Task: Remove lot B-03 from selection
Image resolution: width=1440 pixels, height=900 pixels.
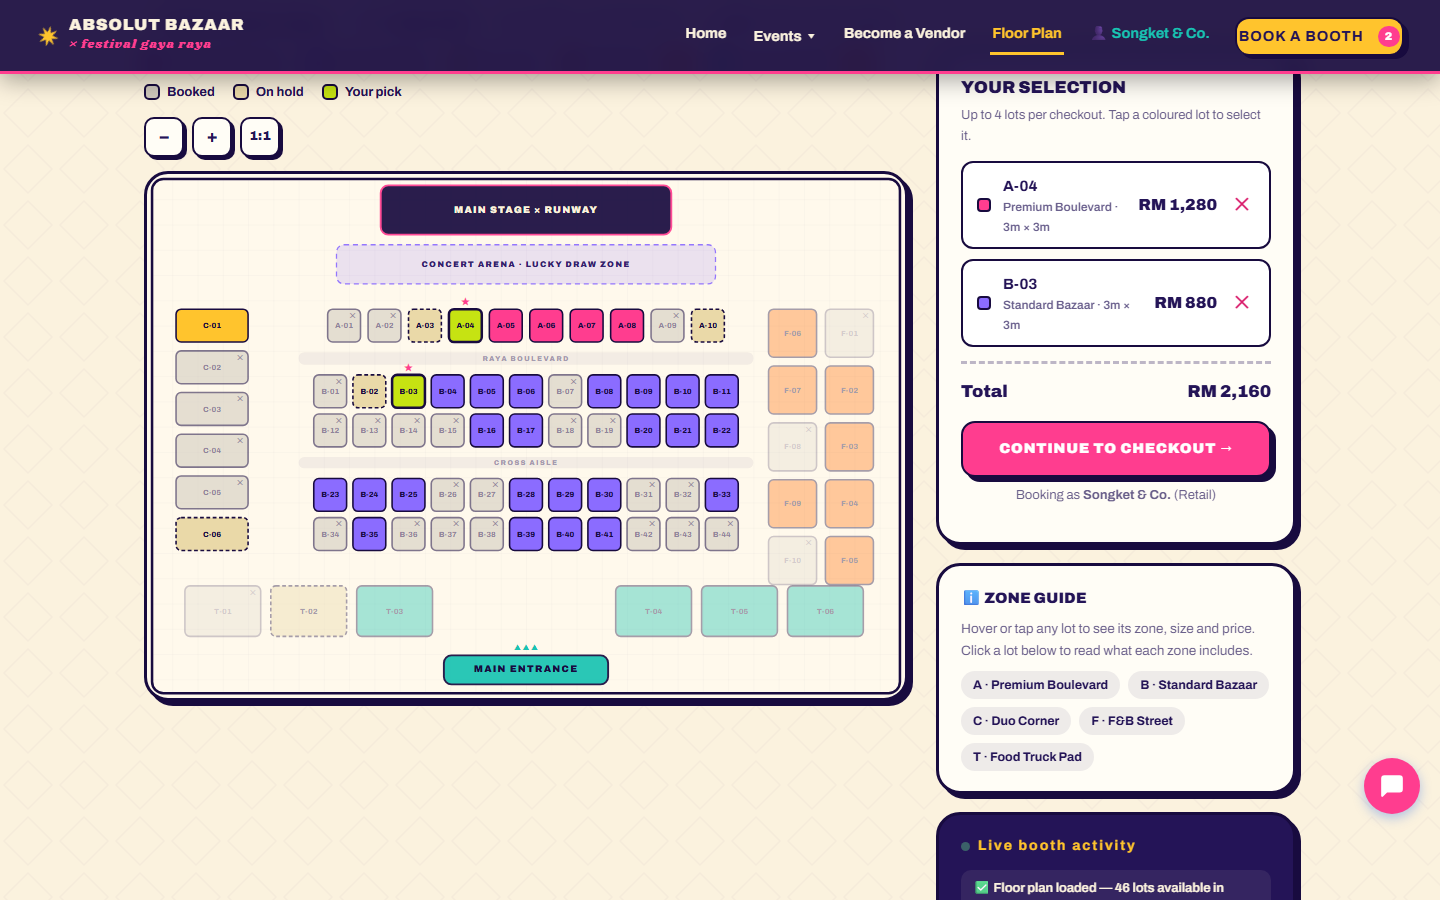Action: click(x=1242, y=302)
